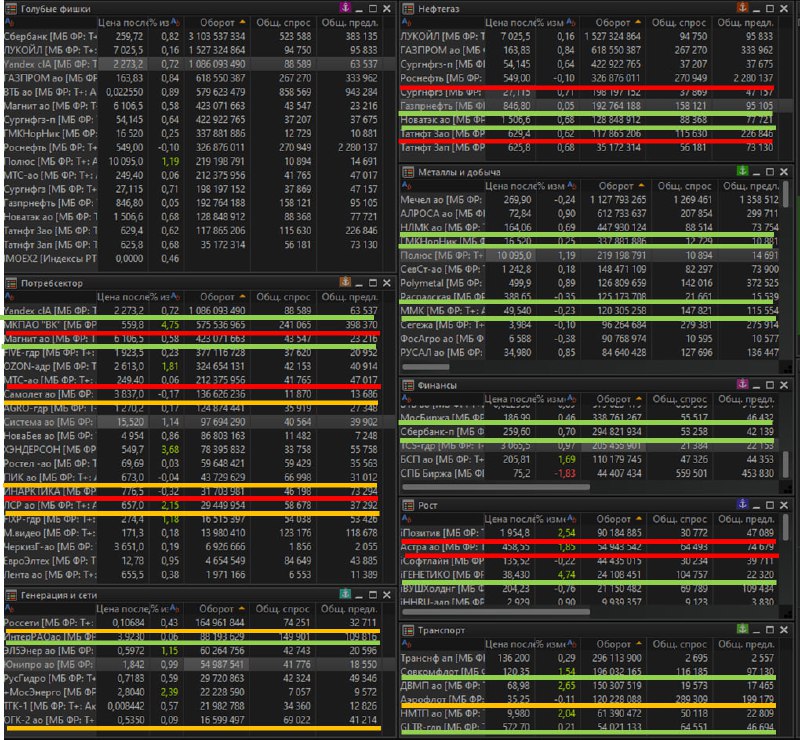
Task: Select the Россети row in Генерация и сети
Action: point(199,623)
